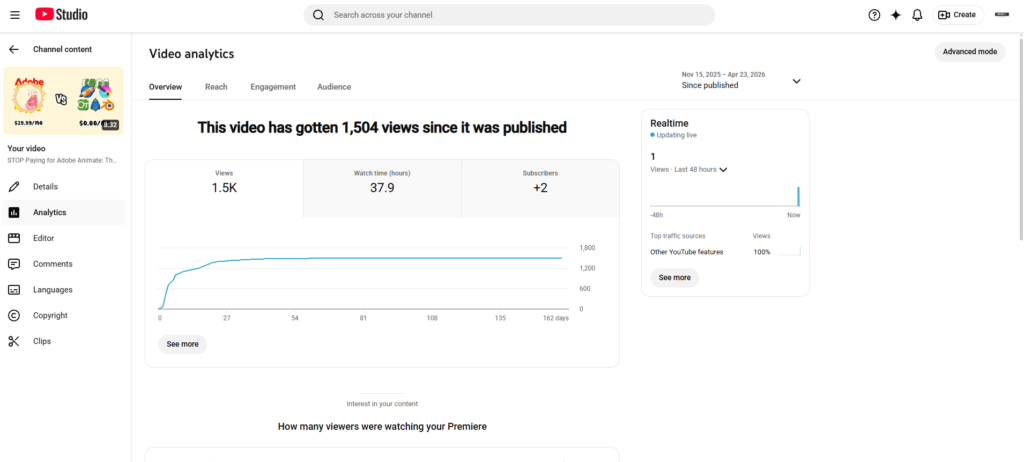
Task: Click the YouTube Studio logo
Action: click(61, 14)
